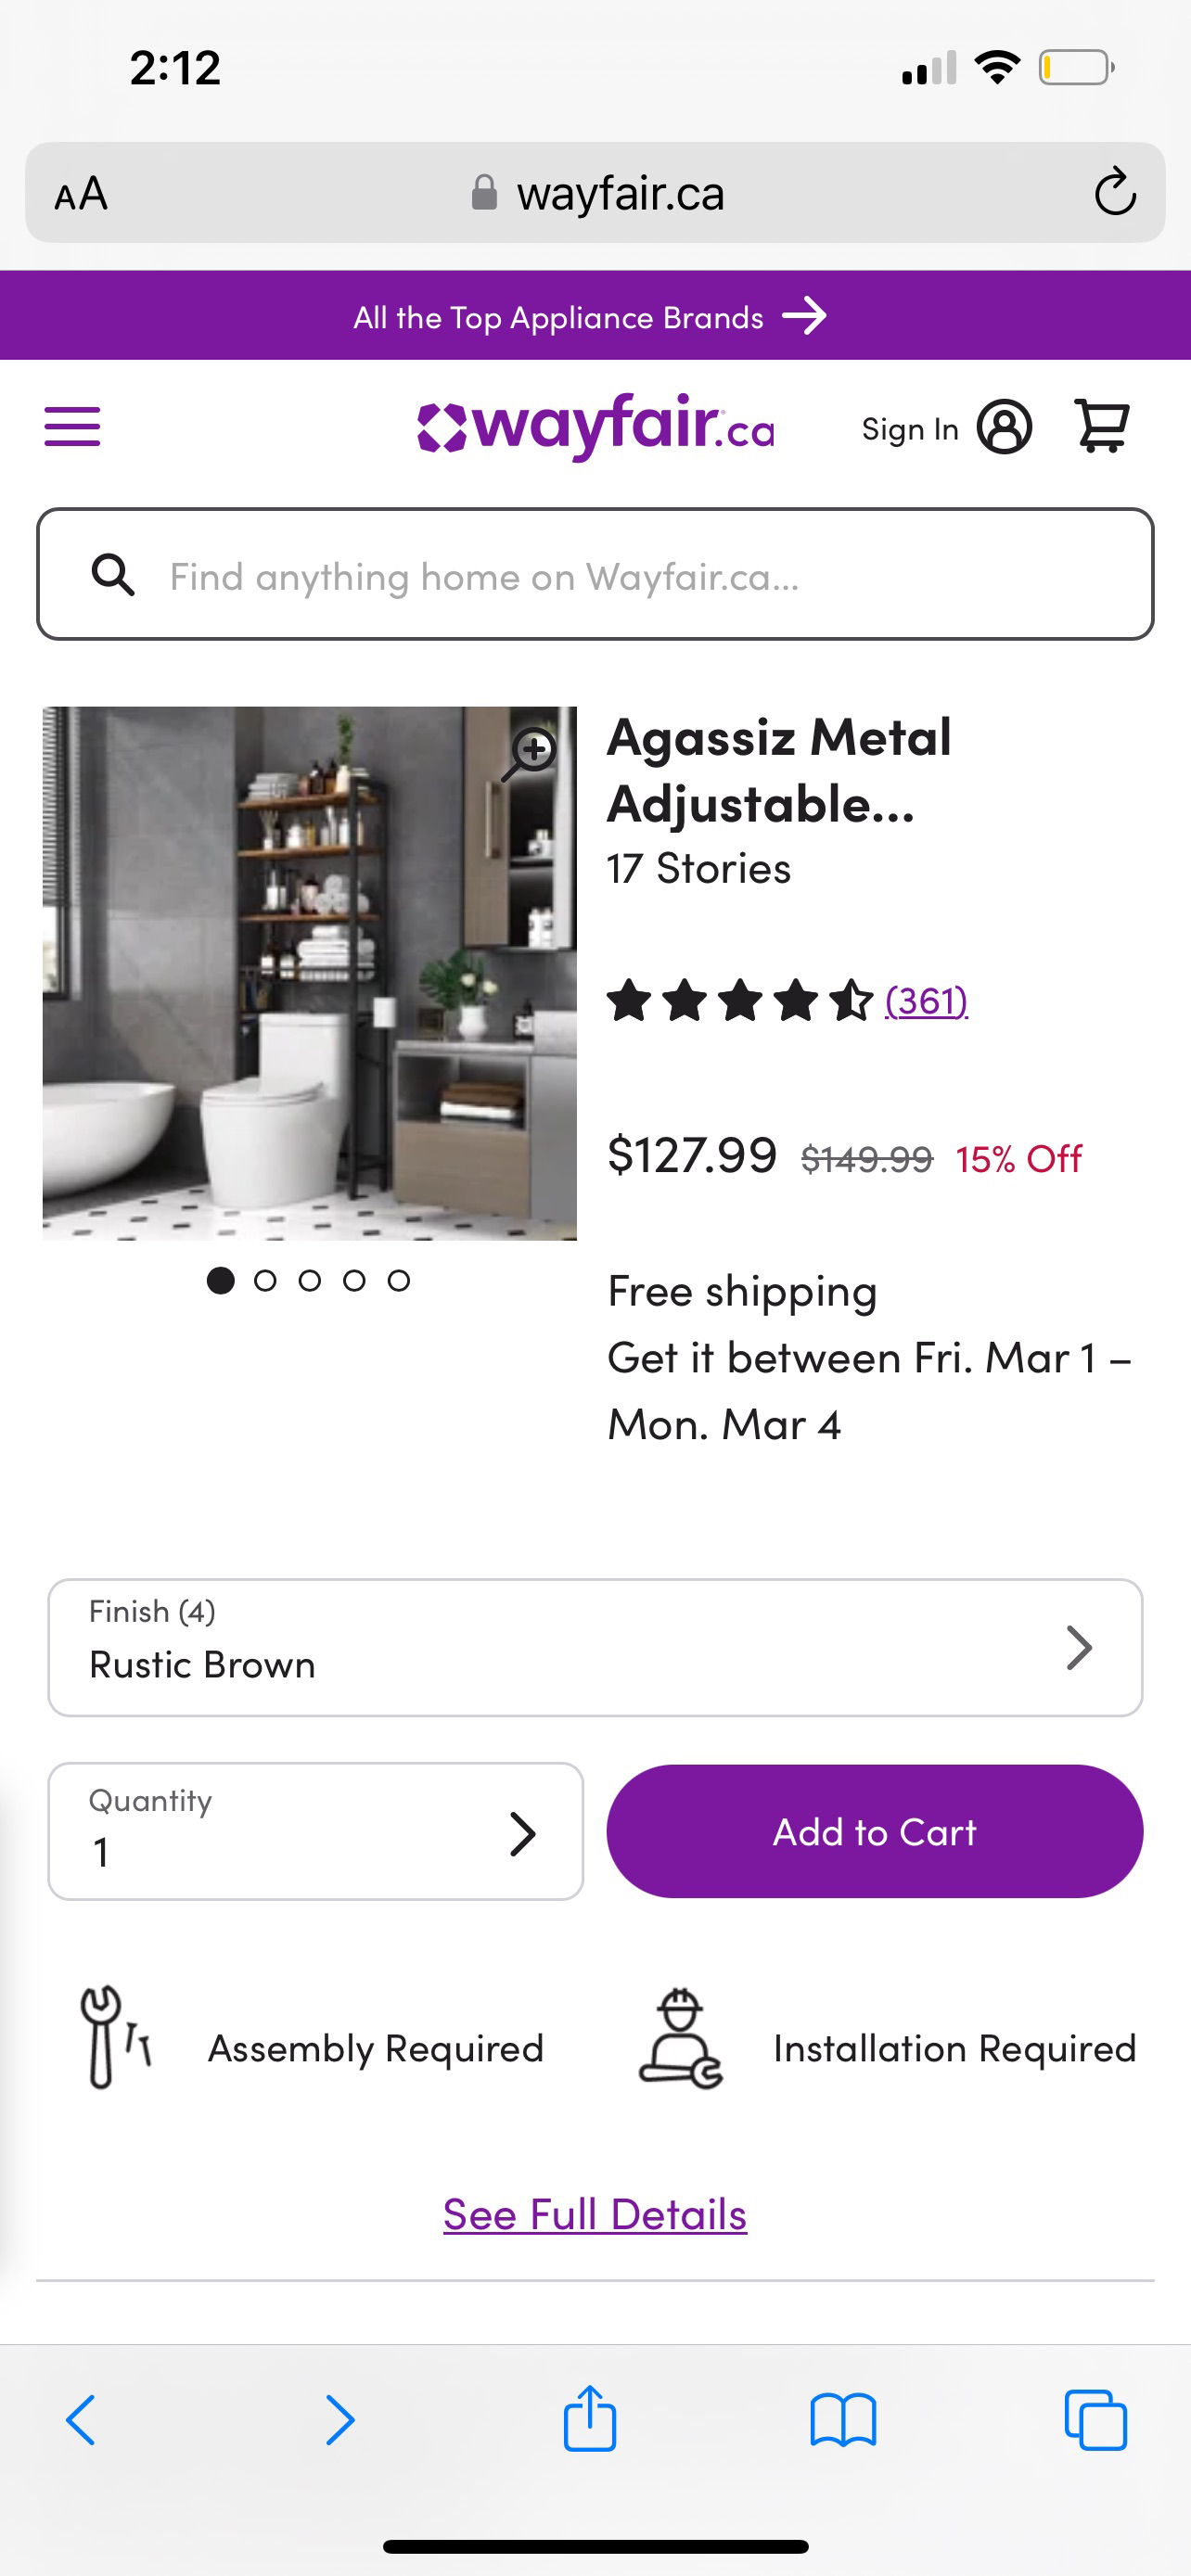The width and height of the screenshot is (1191, 2576).
Task: Open All the Top Appliance Brands banner
Action: tap(590, 317)
